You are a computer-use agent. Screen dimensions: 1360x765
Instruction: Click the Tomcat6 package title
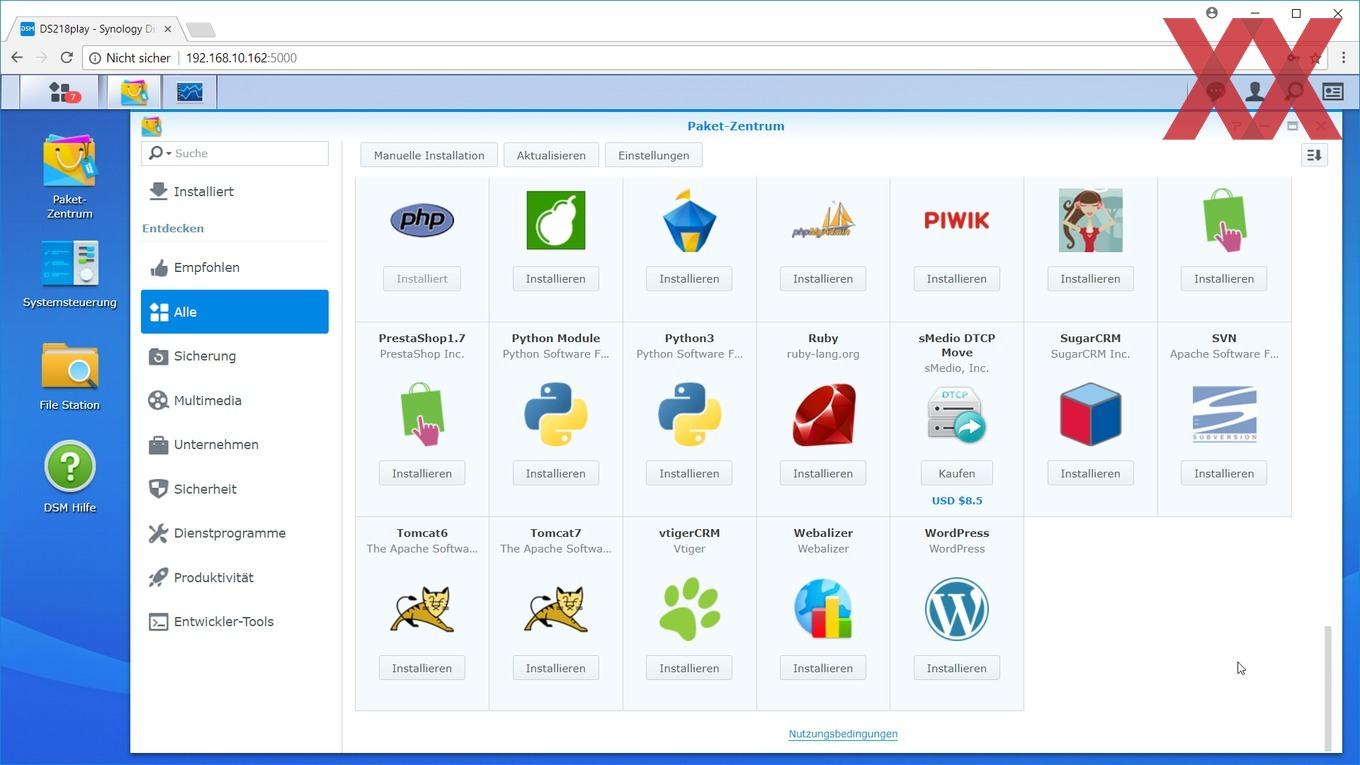point(422,533)
